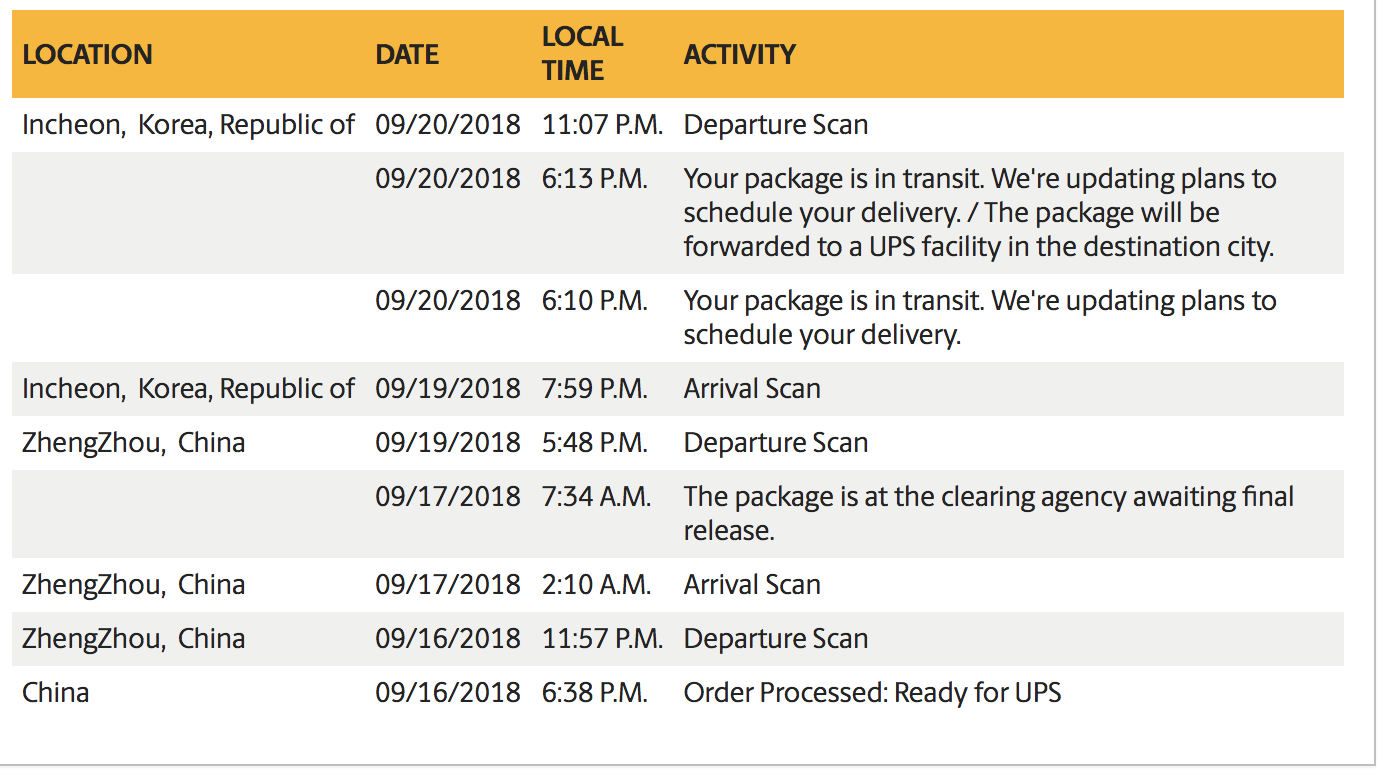Click the LOCATION column header
Viewport: 1378px width, 776px height.
tap(87, 54)
